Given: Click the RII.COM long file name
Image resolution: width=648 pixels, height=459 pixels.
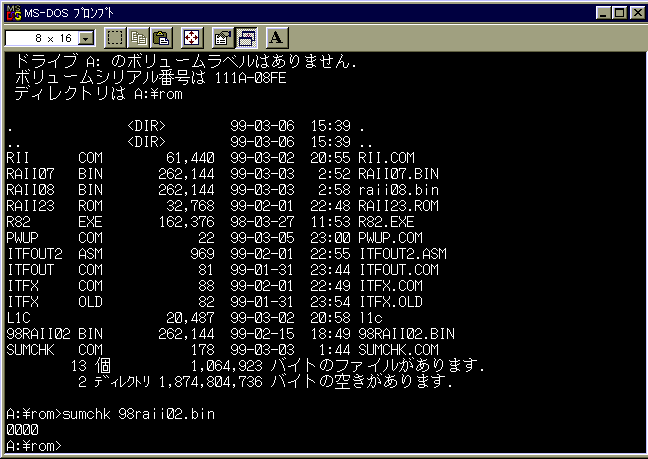Looking at the screenshot, I should click(x=386, y=158).
